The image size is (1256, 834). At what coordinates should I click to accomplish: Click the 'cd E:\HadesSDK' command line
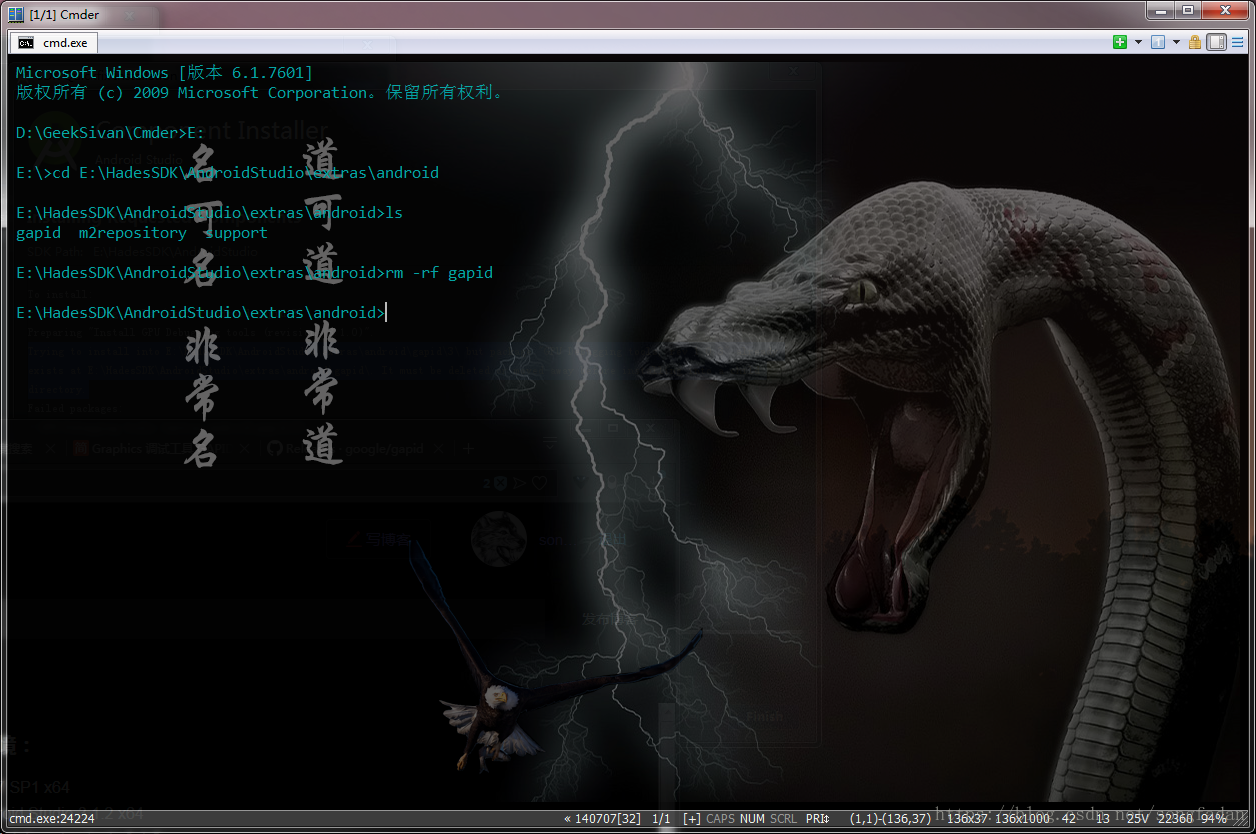pos(227,172)
